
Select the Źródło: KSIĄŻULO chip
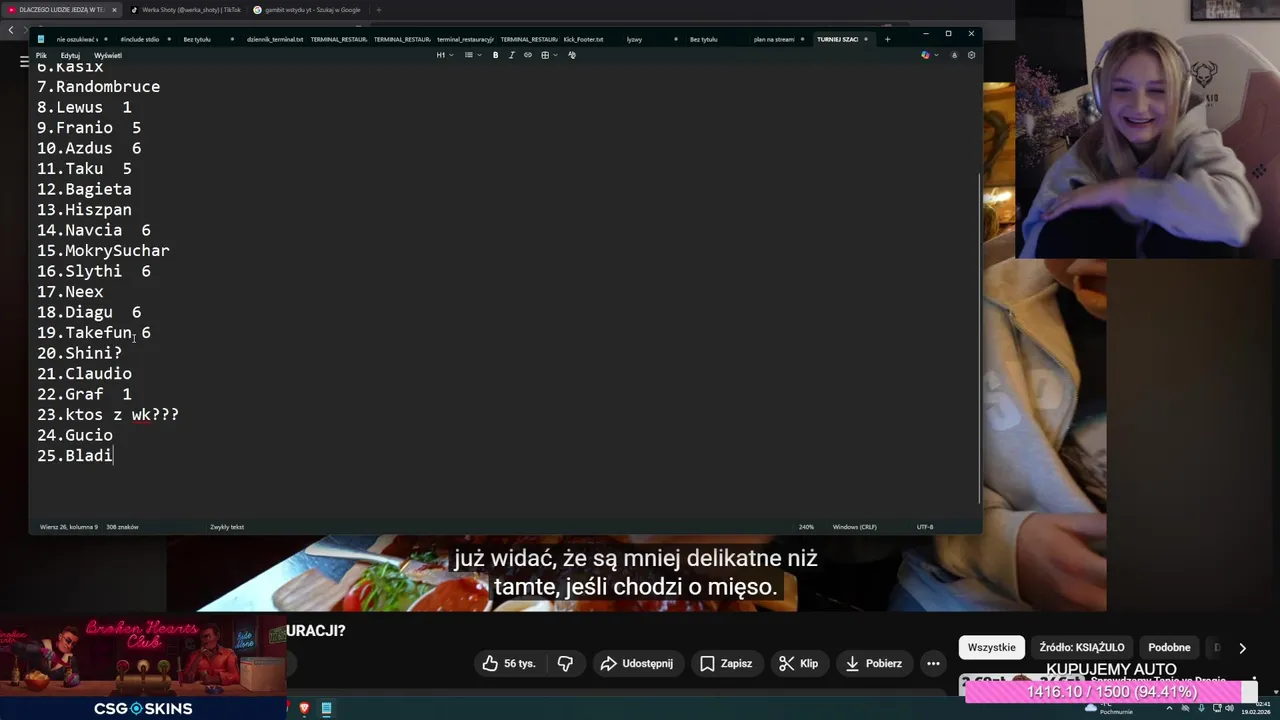pos(1082,647)
